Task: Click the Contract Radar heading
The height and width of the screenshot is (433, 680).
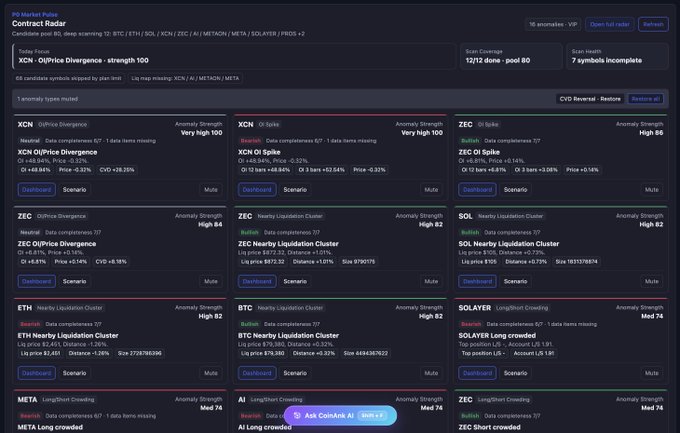Action: [39, 23]
